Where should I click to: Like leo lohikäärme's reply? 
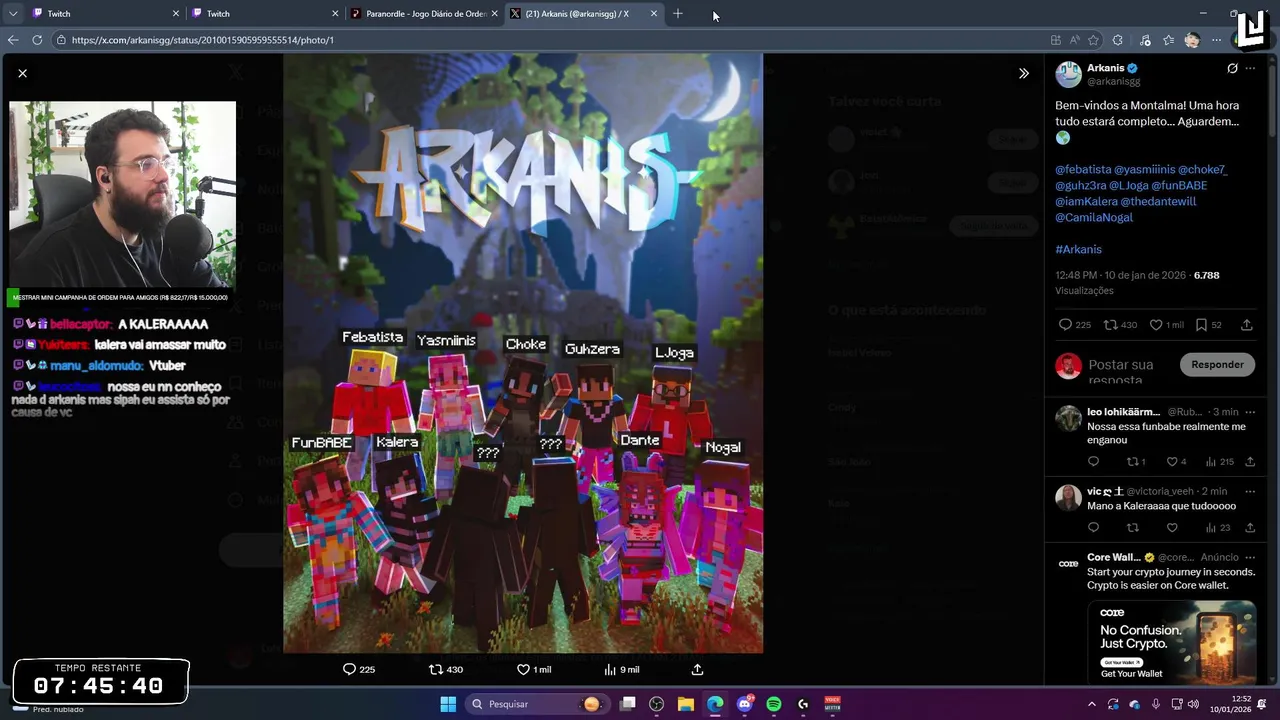(x=1171, y=462)
